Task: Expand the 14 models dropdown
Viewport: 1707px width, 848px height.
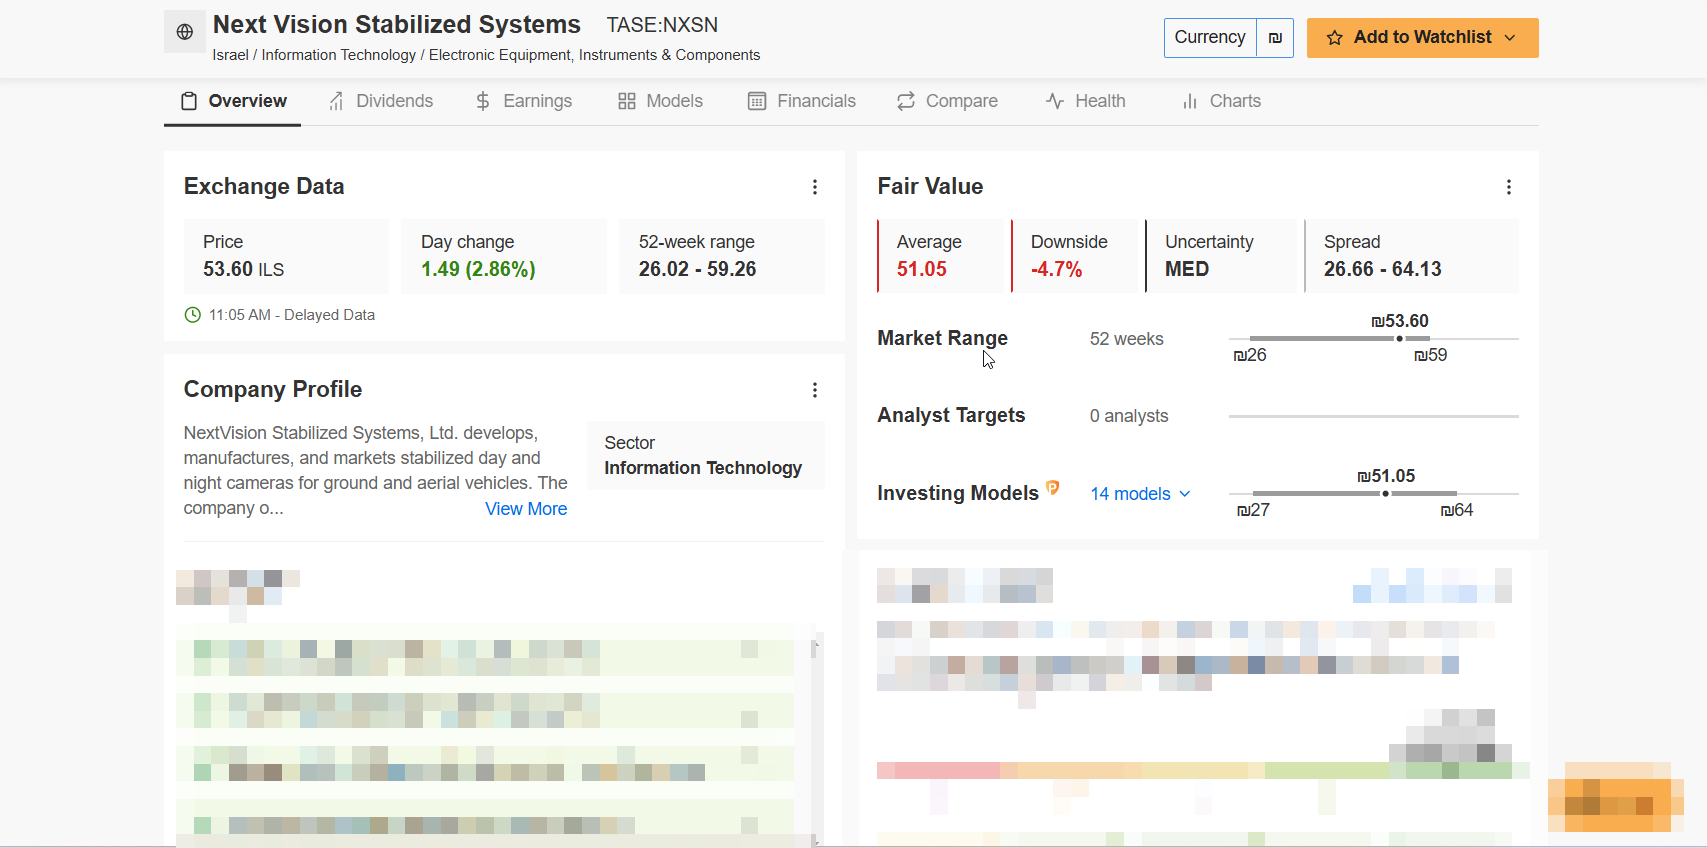Action: tap(1141, 494)
